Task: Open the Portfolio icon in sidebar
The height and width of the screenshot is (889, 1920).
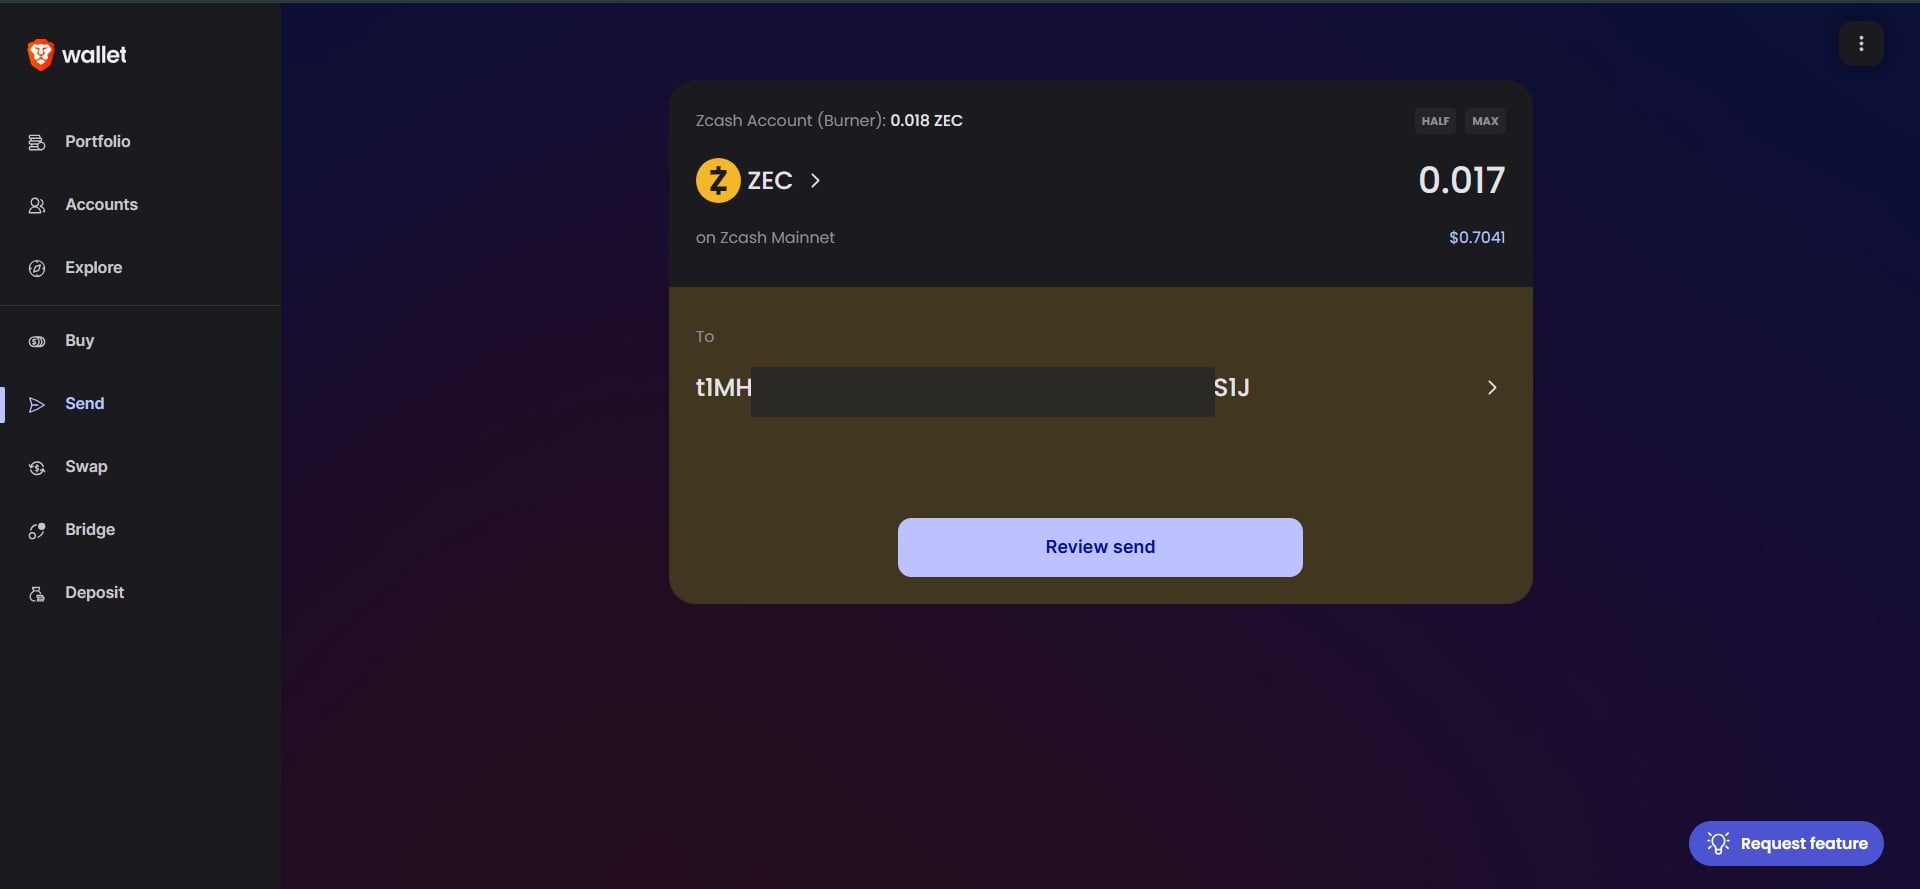Action: pos(37,142)
